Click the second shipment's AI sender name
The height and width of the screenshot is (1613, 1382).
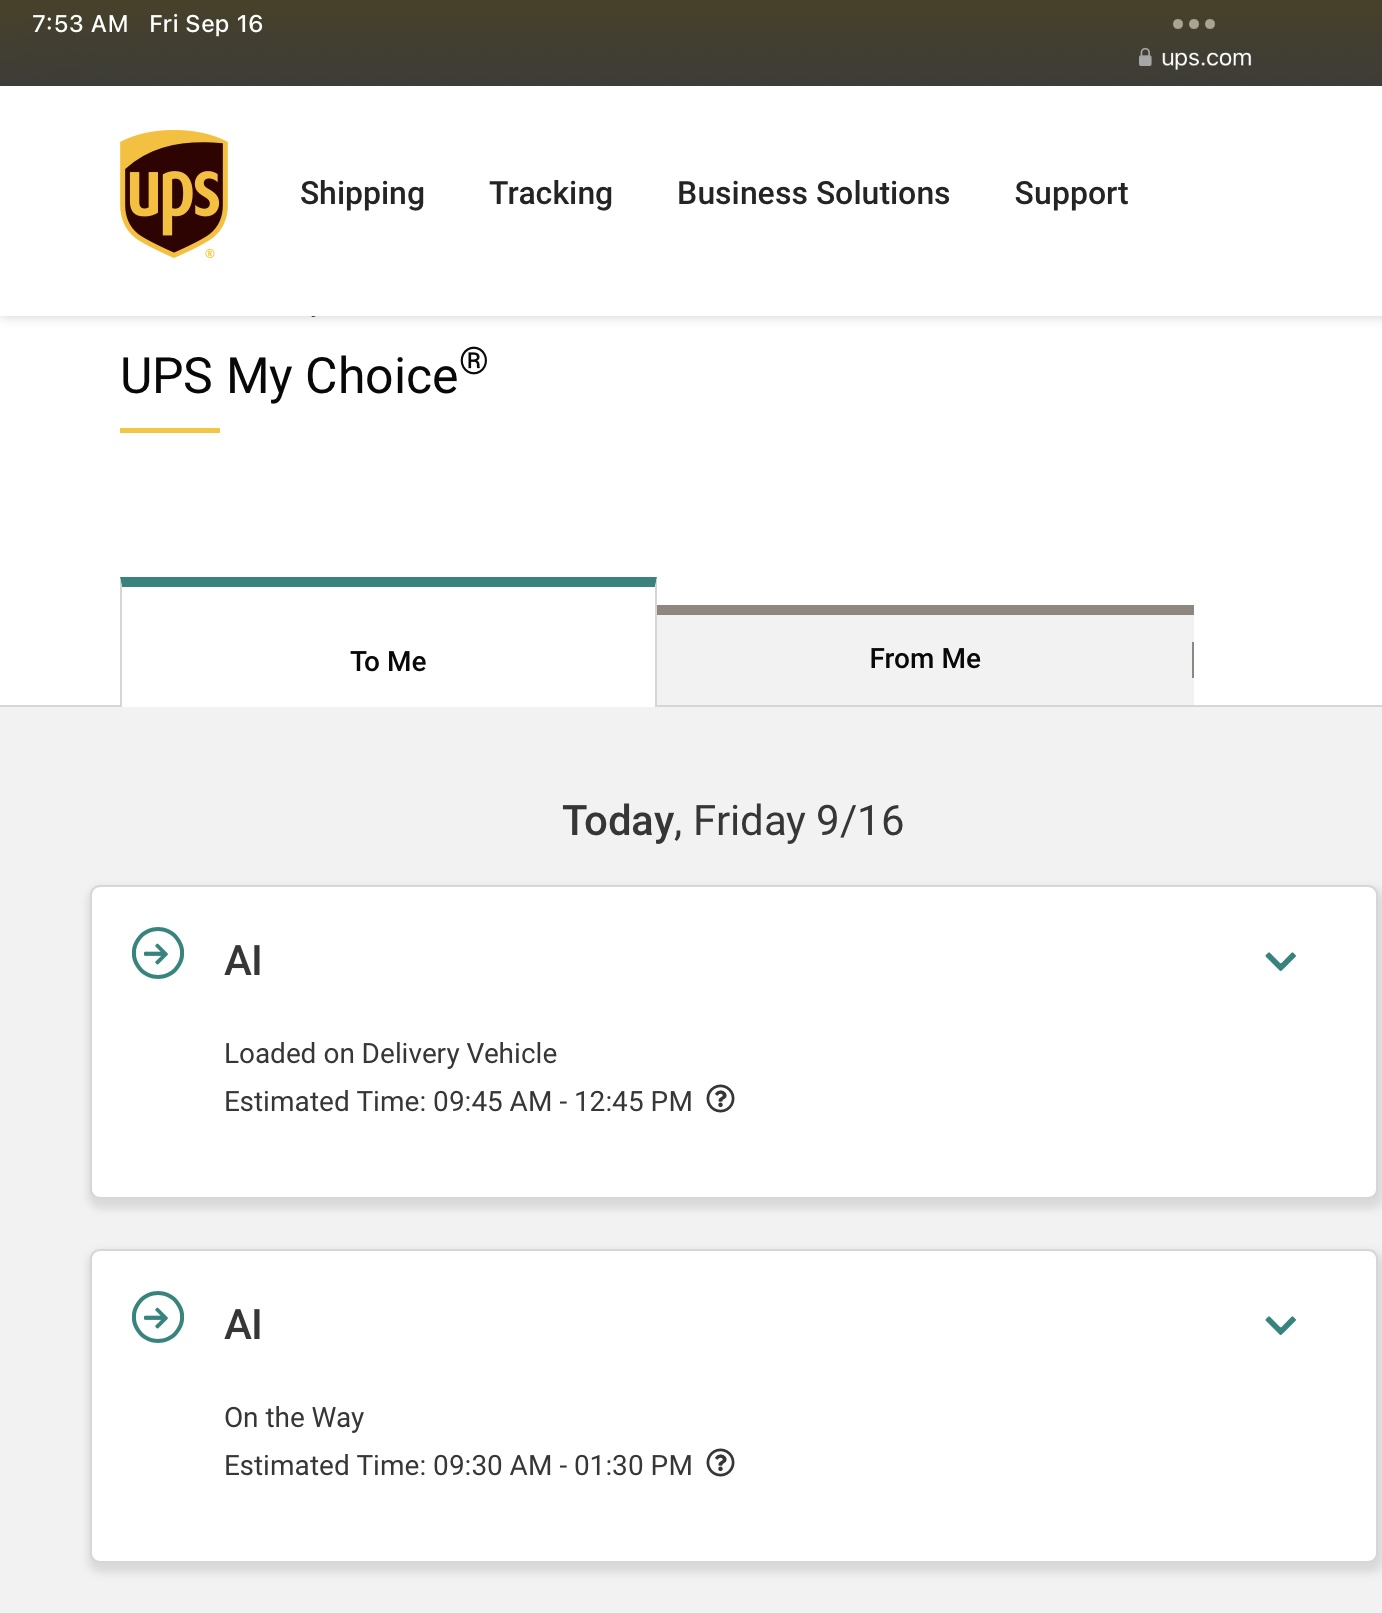(x=243, y=1325)
